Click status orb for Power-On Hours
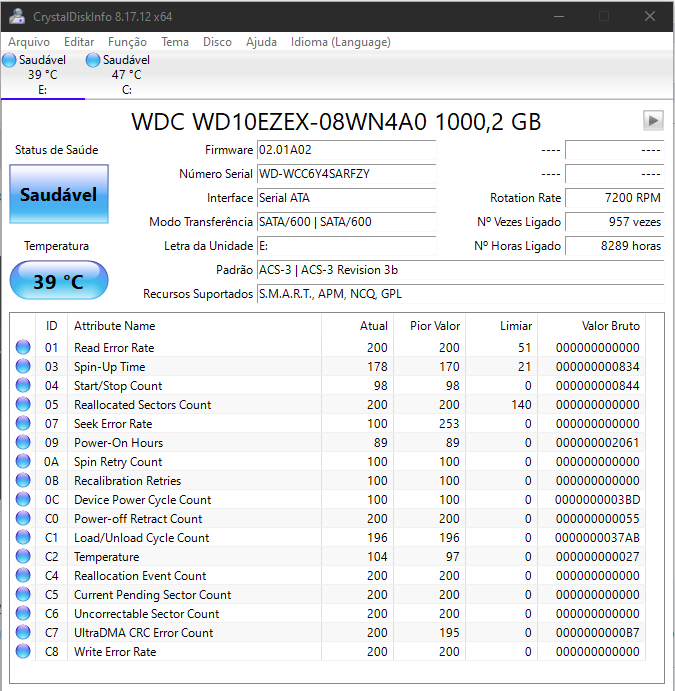 [x=23, y=442]
